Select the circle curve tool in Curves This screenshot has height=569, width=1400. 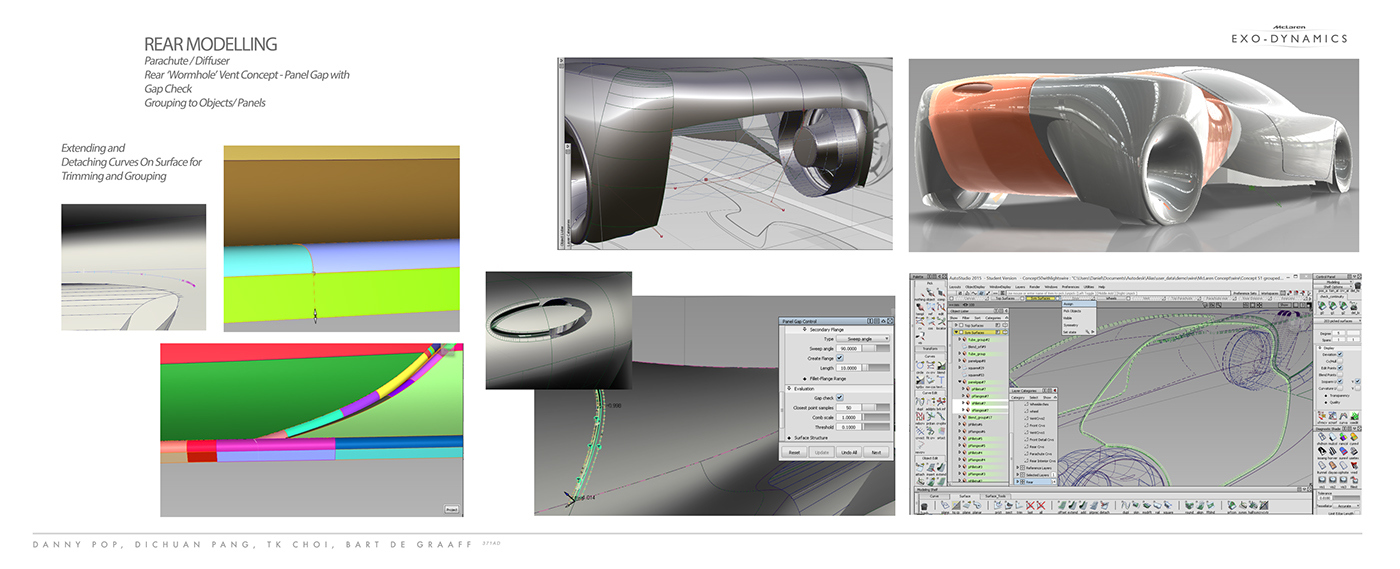[x=920, y=366]
